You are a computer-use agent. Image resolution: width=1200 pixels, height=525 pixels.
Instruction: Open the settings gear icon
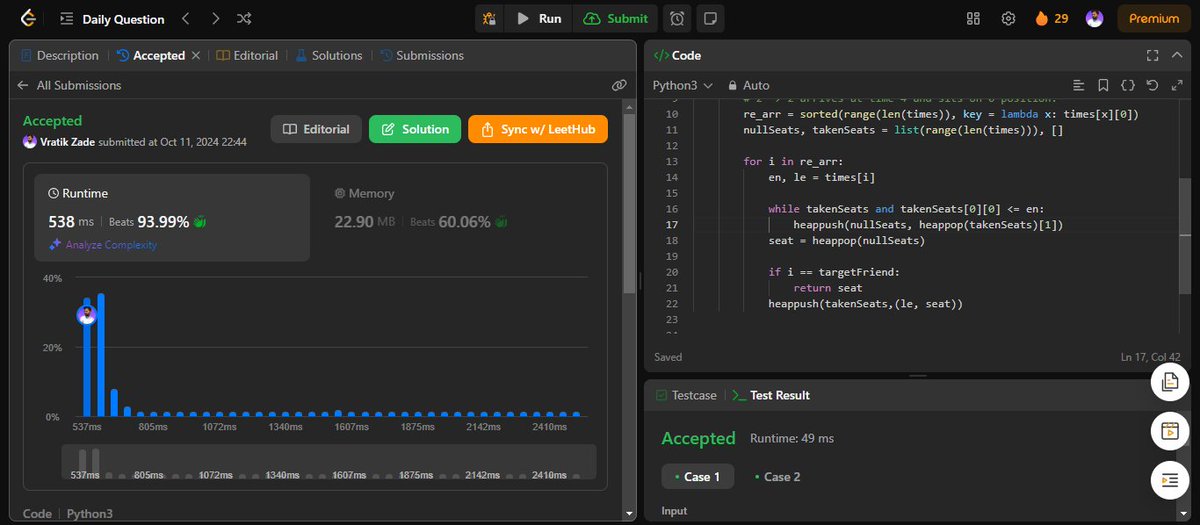(1008, 18)
